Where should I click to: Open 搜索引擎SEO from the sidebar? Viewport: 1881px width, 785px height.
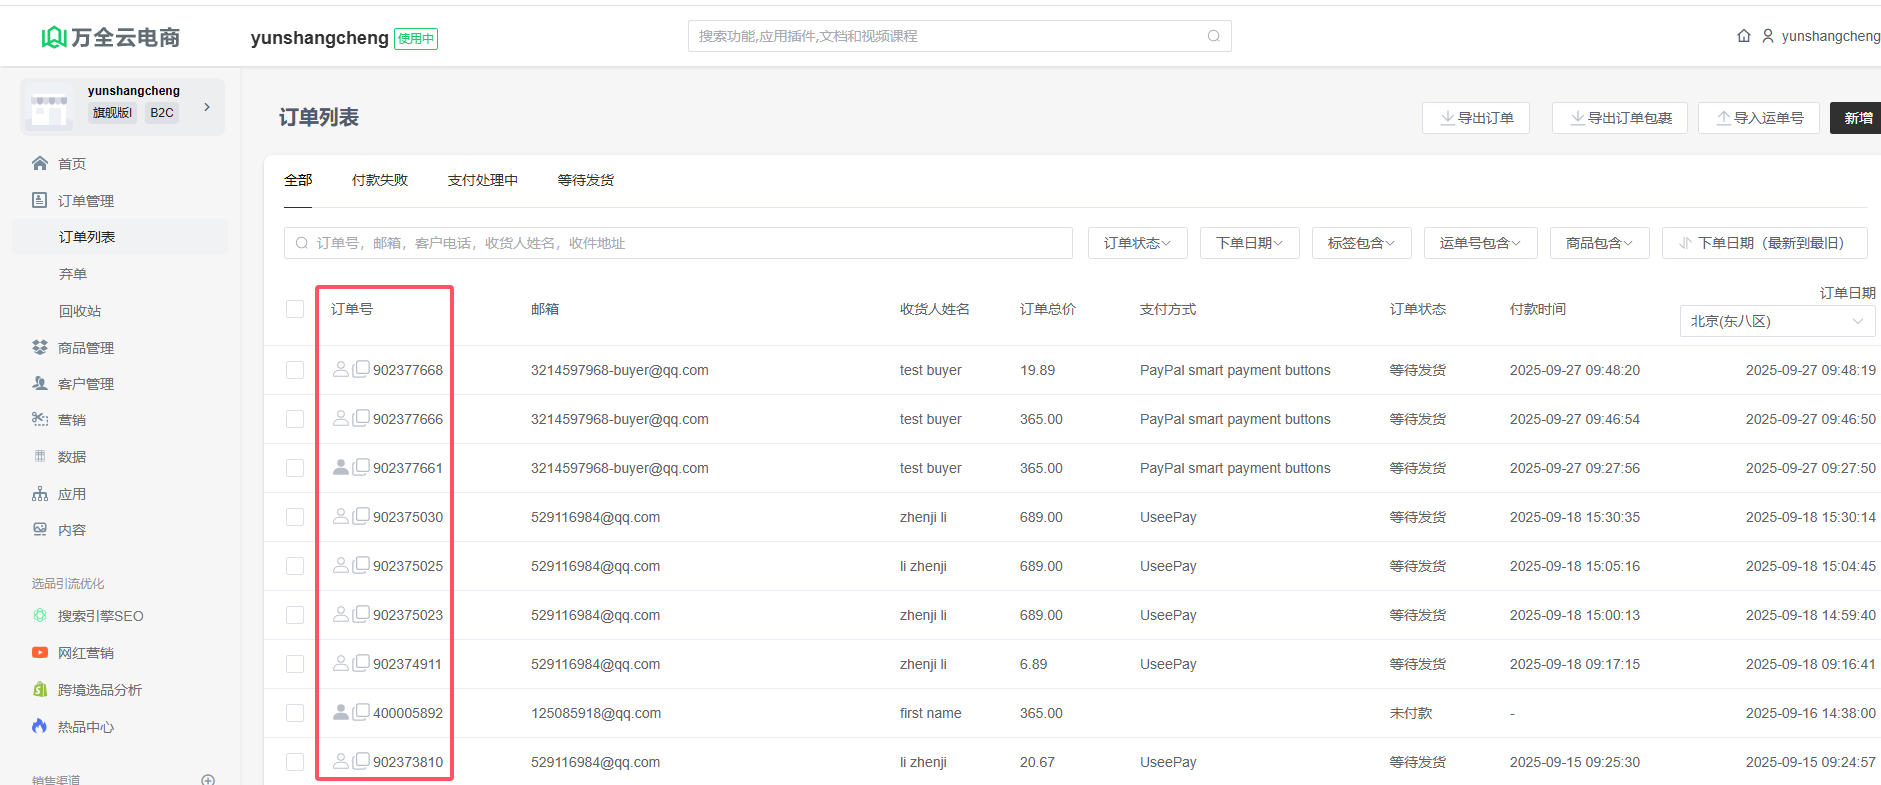coord(100,616)
